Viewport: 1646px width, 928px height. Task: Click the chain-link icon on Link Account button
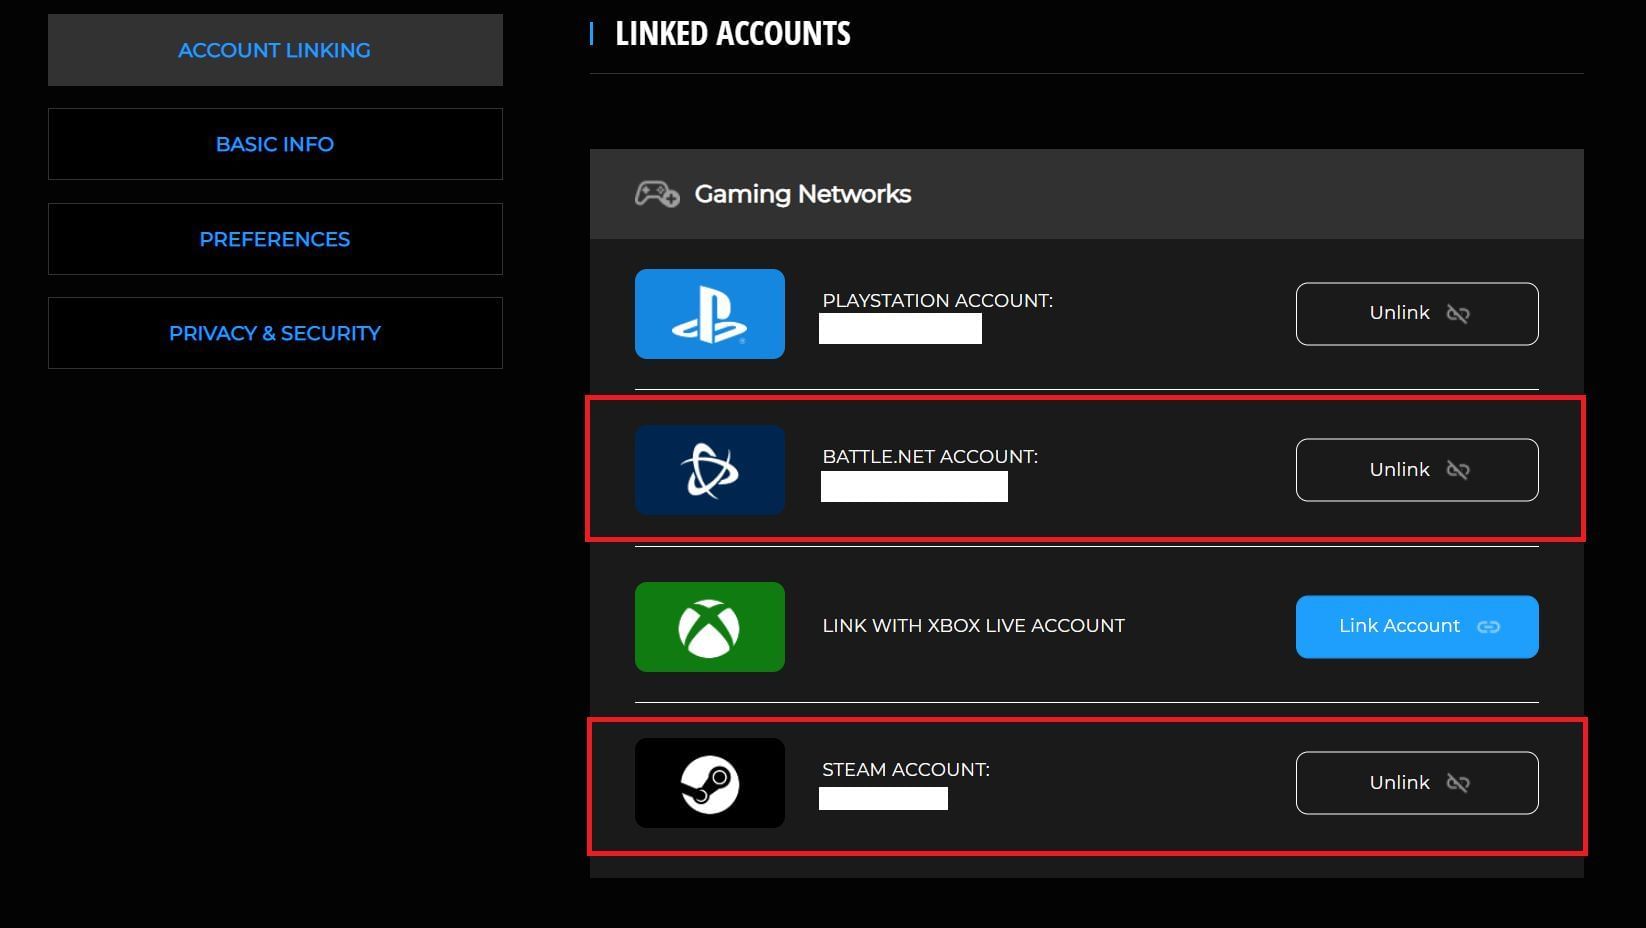[1489, 626]
